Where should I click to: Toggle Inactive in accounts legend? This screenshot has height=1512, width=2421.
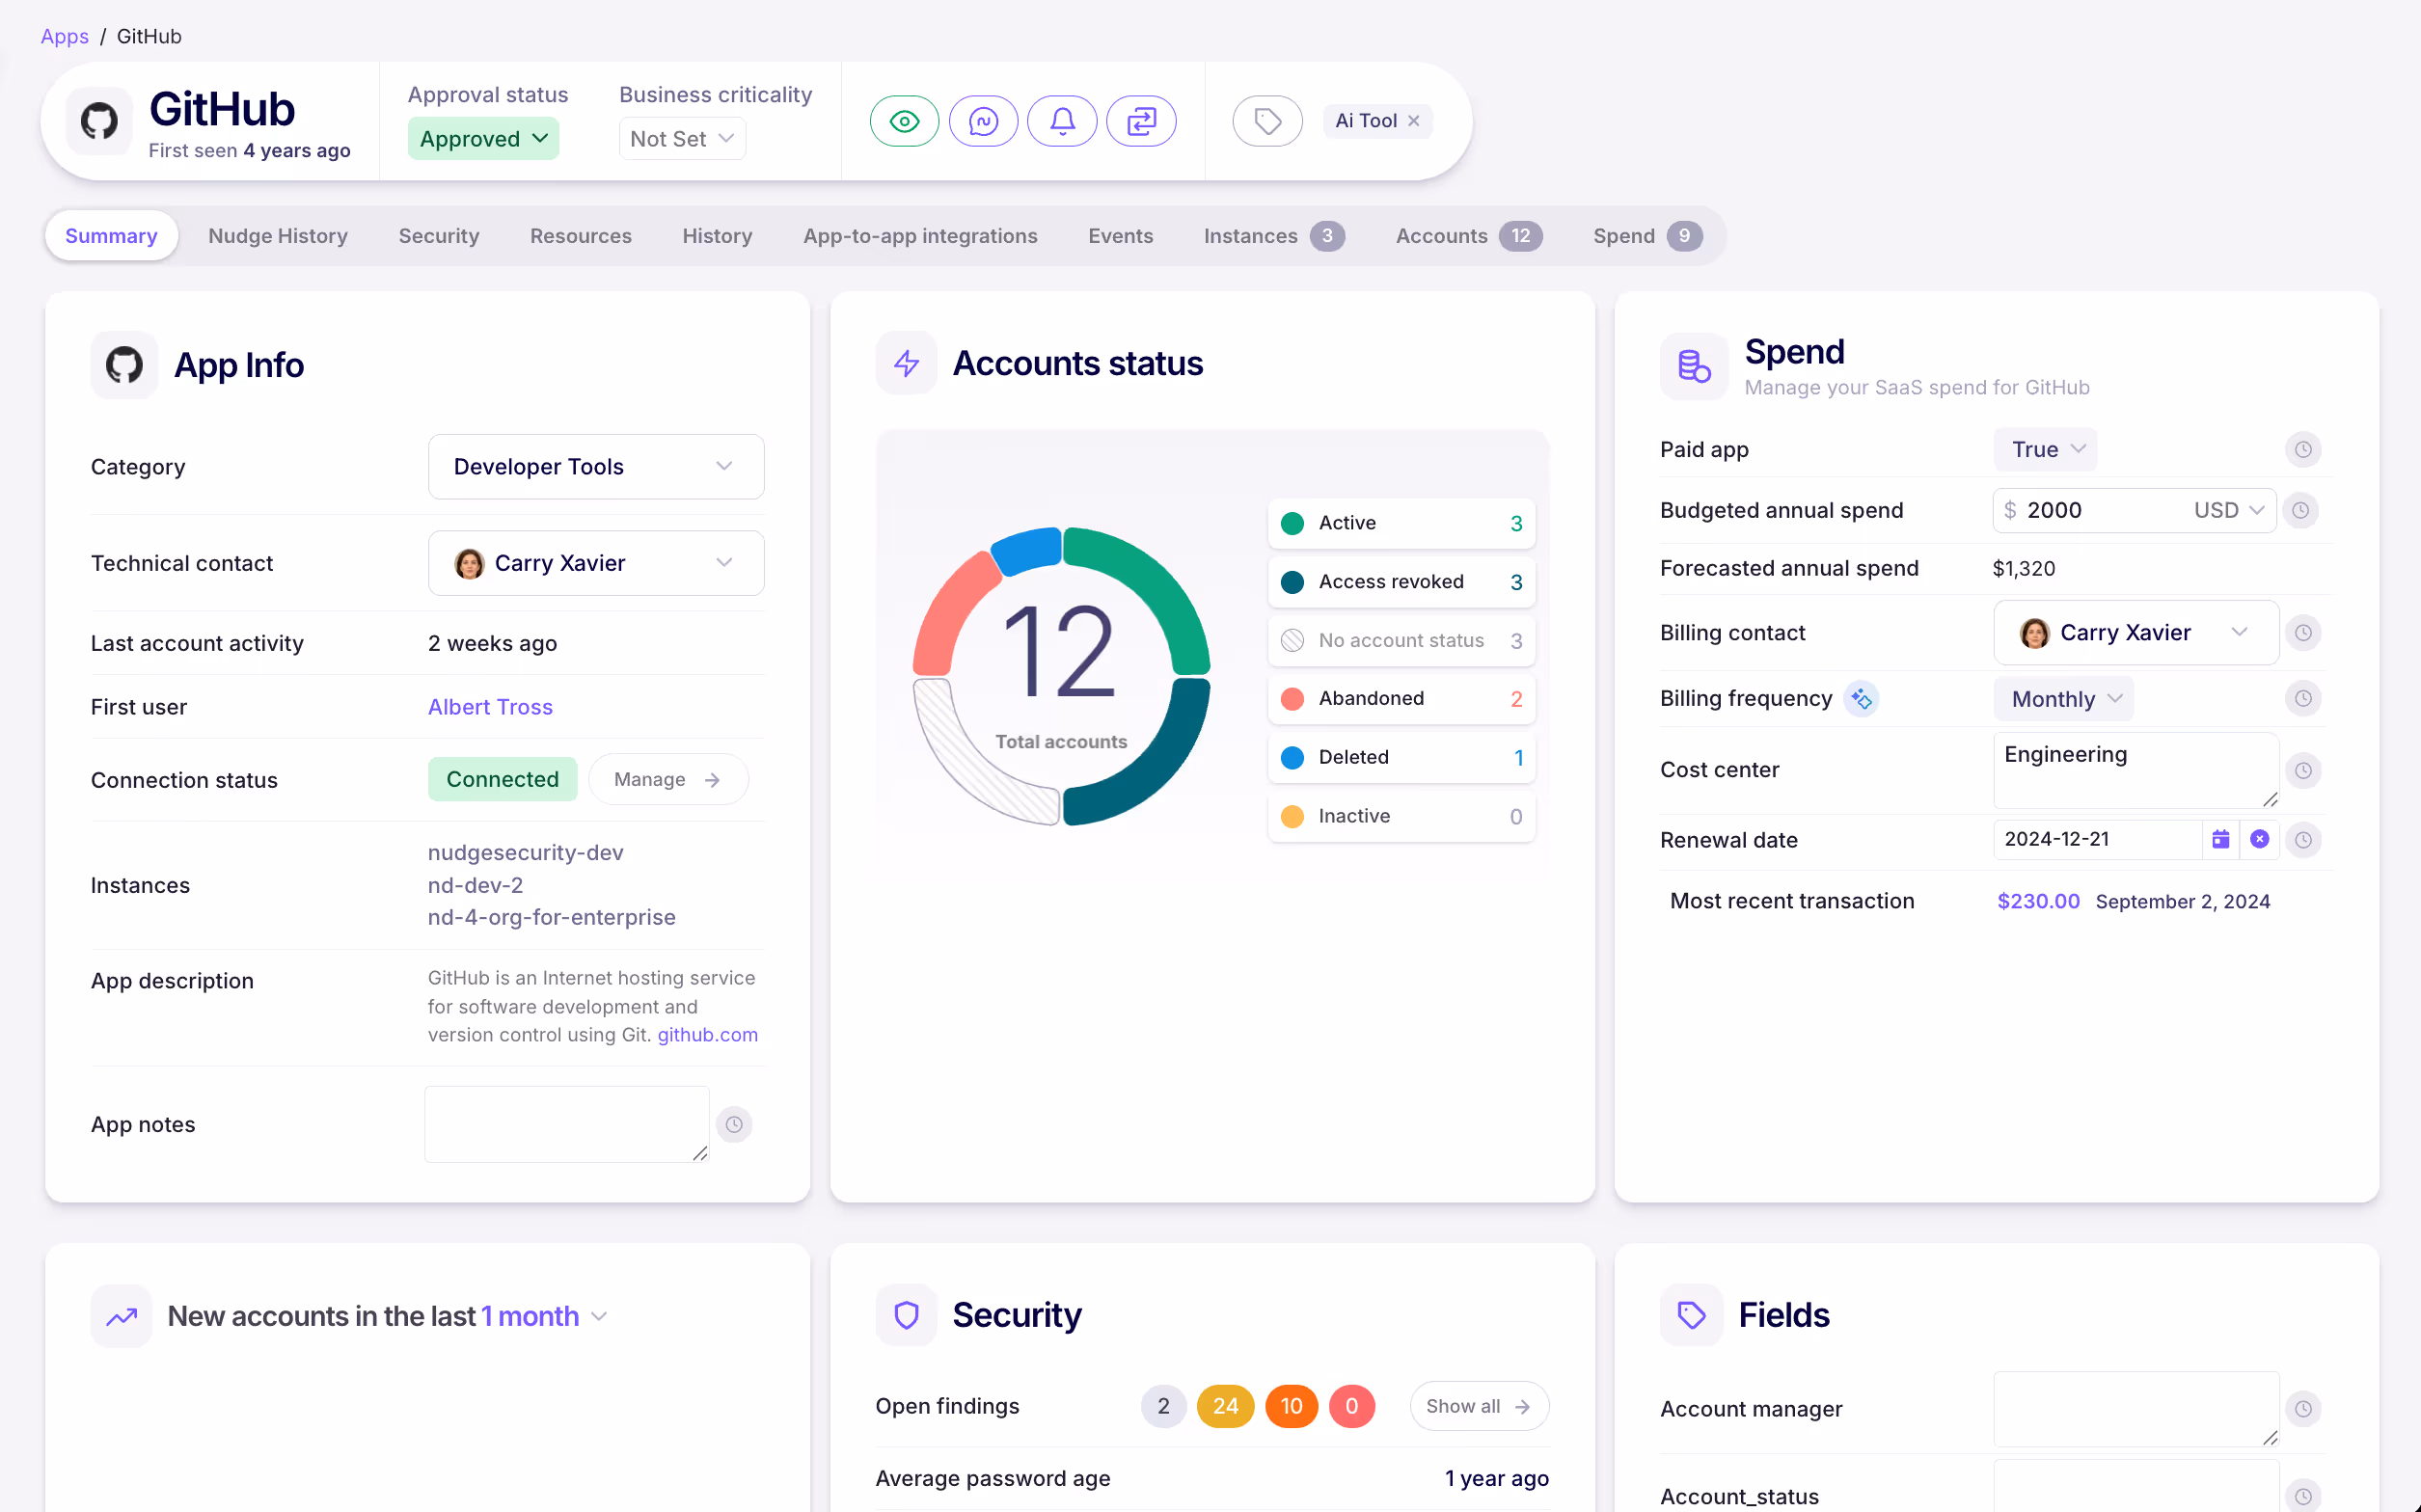pyautogui.click(x=1401, y=817)
